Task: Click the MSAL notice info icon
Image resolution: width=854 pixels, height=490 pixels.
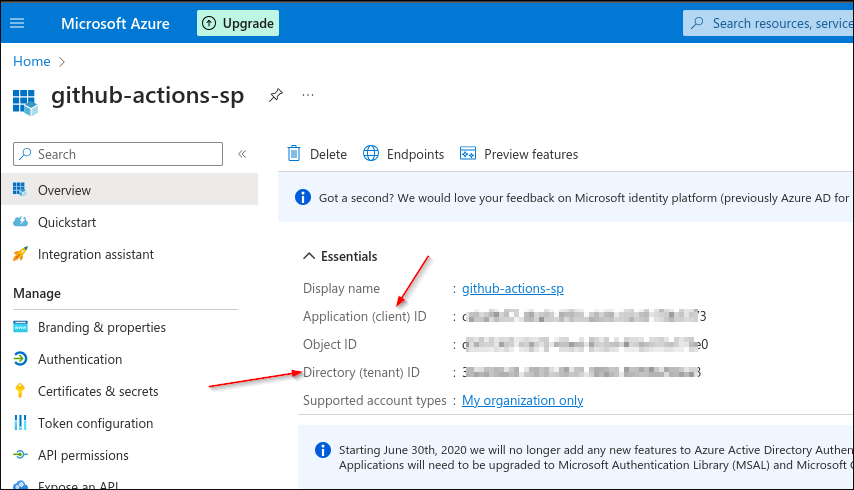Action: click(322, 450)
